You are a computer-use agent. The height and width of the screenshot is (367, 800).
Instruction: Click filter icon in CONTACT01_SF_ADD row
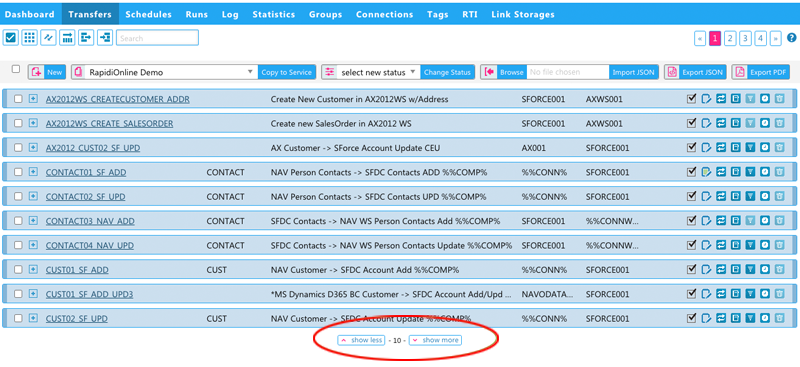point(750,172)
